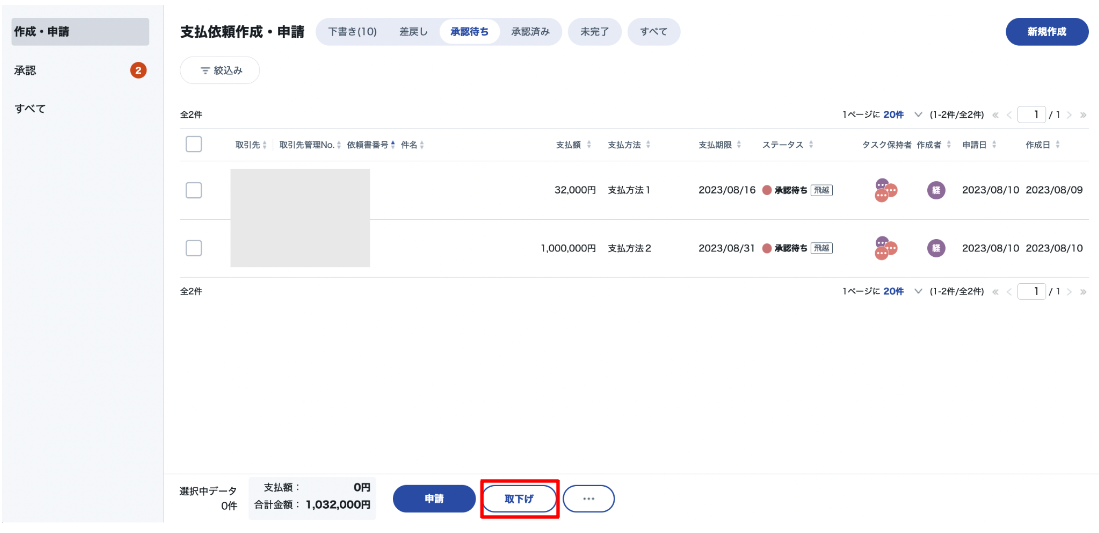Click the red badge showing 2 beside 承認
The width and height of the screenshot is (1099, 533).
(138, 70)
